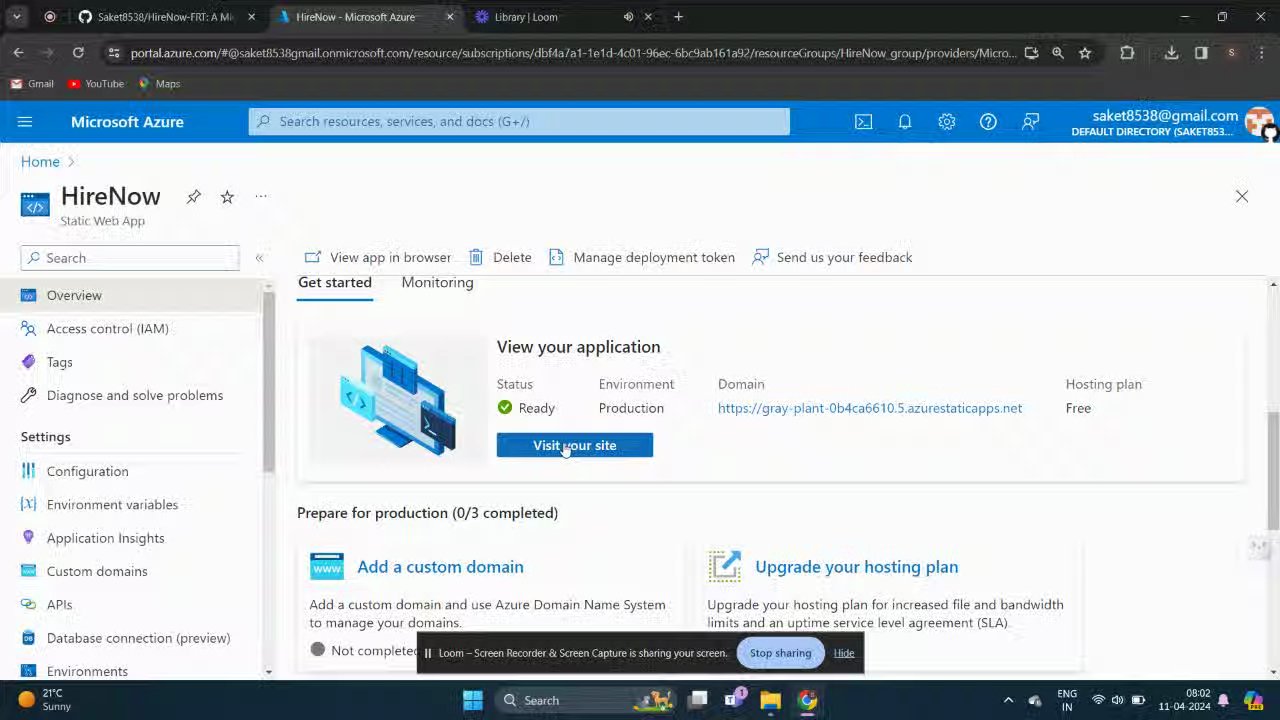Image resolution: width=1280 pixels, height=720 pixels.
Task: Pin HireNow to dashboard
Action: point(194,197)
